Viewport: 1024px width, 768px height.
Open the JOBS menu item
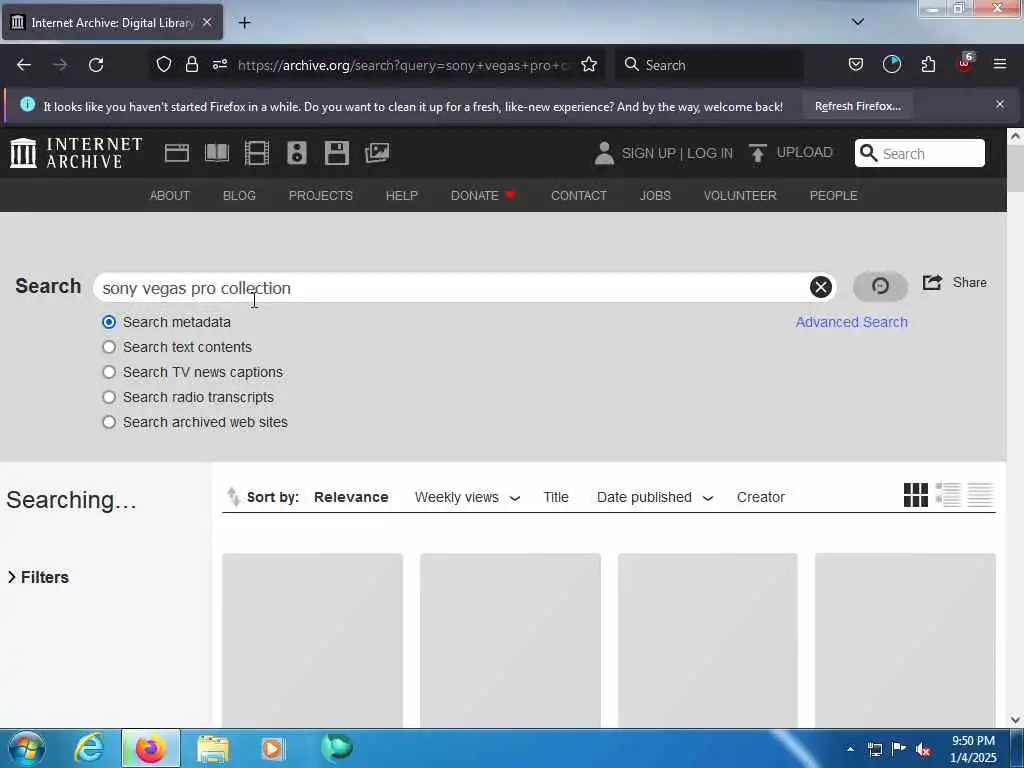pos(655,195)
